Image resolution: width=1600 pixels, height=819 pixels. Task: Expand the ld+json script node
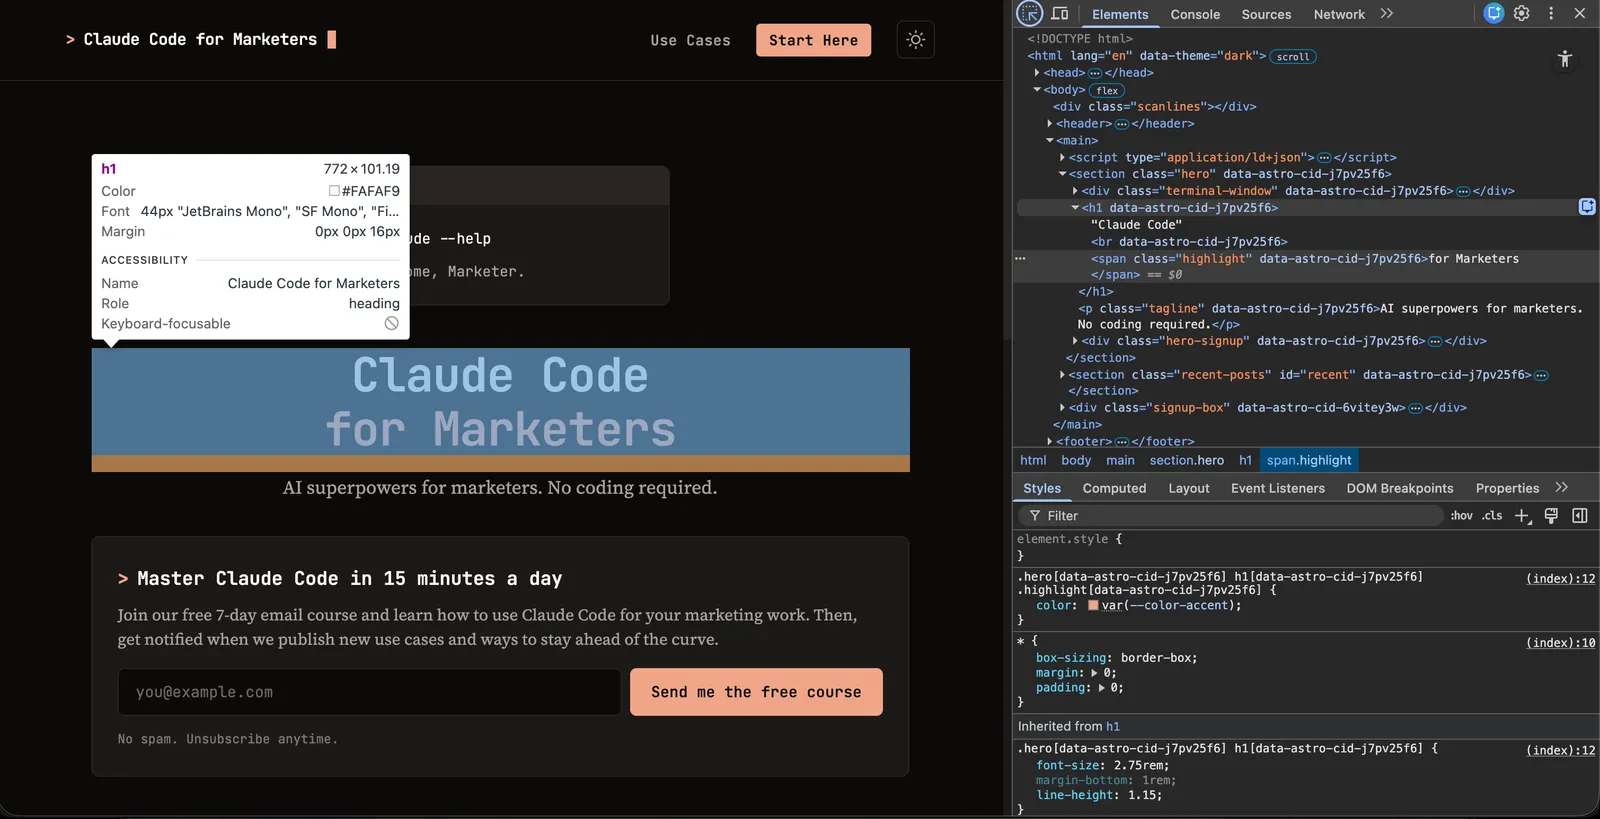point(1062,157)
